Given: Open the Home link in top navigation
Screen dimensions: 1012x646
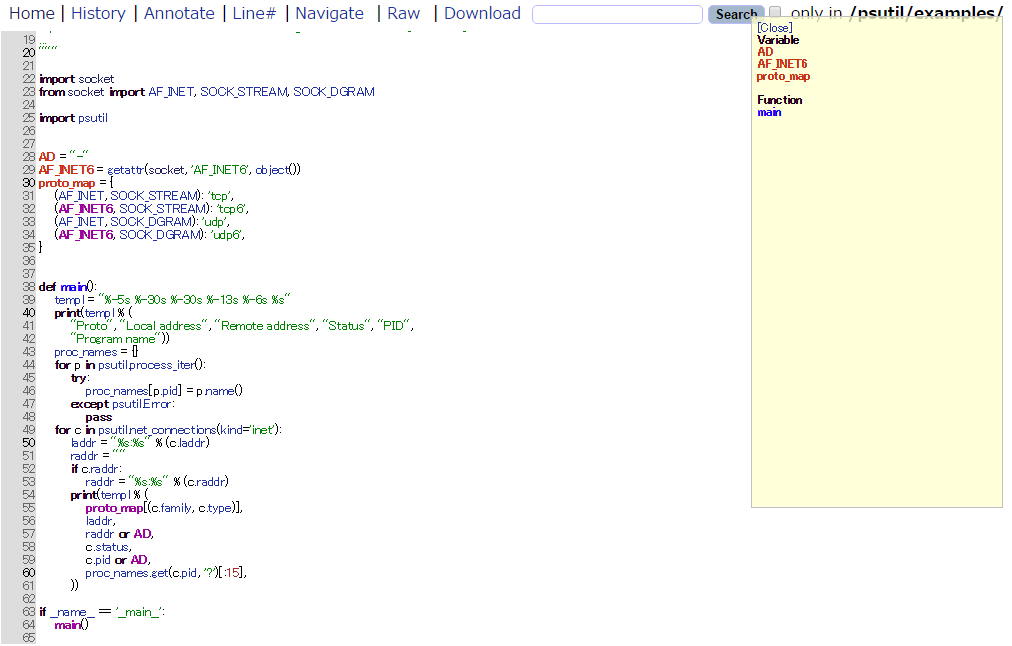Looking at the screenshot, I should (x=31, y=13).
